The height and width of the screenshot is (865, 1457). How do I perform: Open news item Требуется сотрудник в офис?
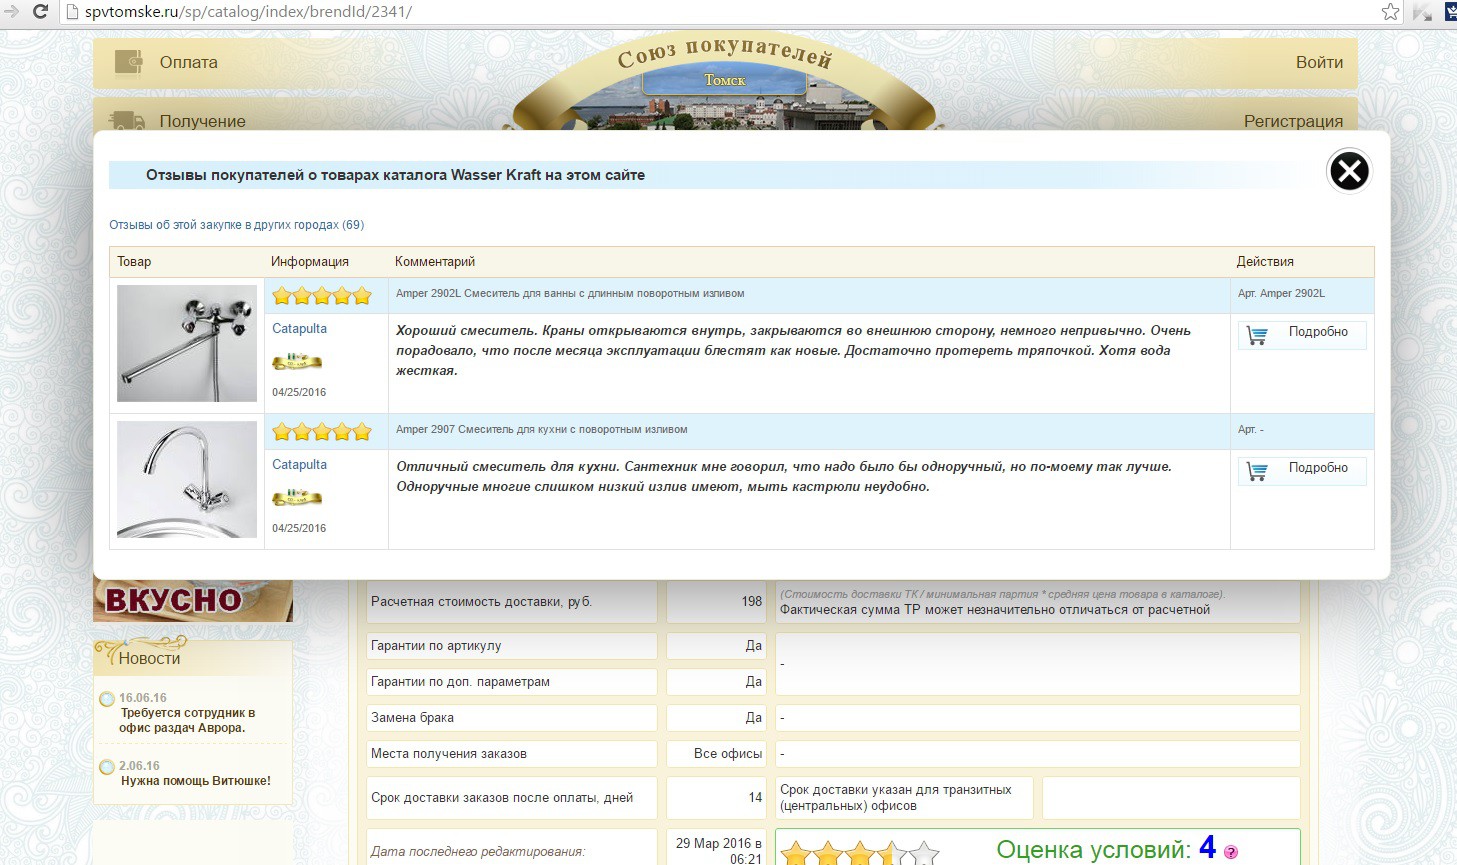188,720
